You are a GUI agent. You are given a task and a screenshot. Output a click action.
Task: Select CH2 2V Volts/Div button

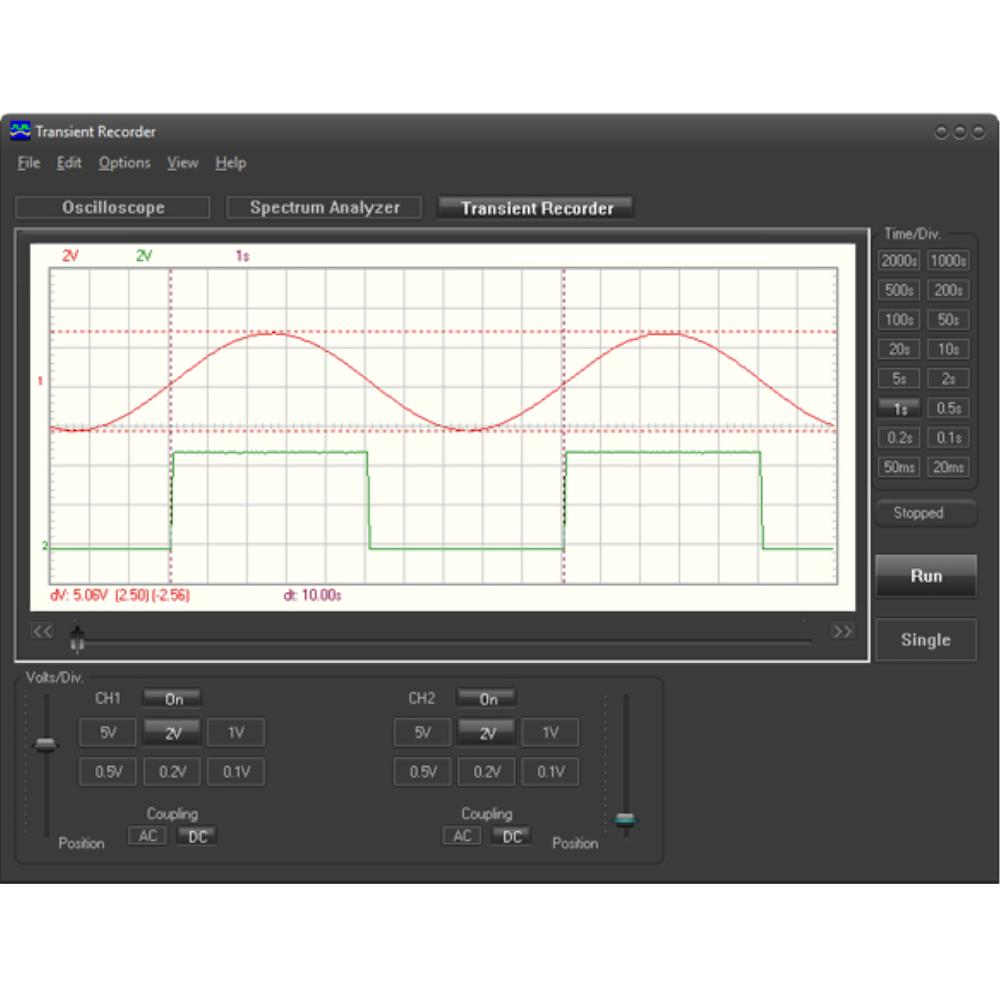click(487, 733)
